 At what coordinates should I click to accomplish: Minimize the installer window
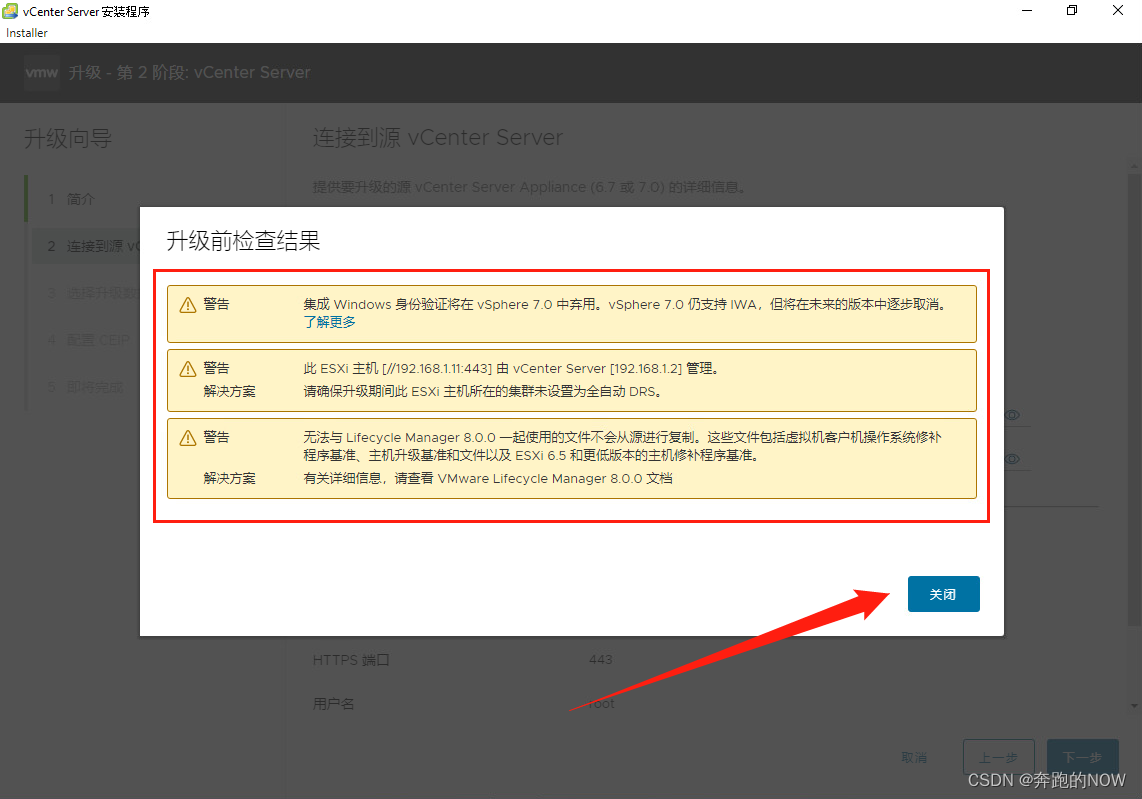1027,11
